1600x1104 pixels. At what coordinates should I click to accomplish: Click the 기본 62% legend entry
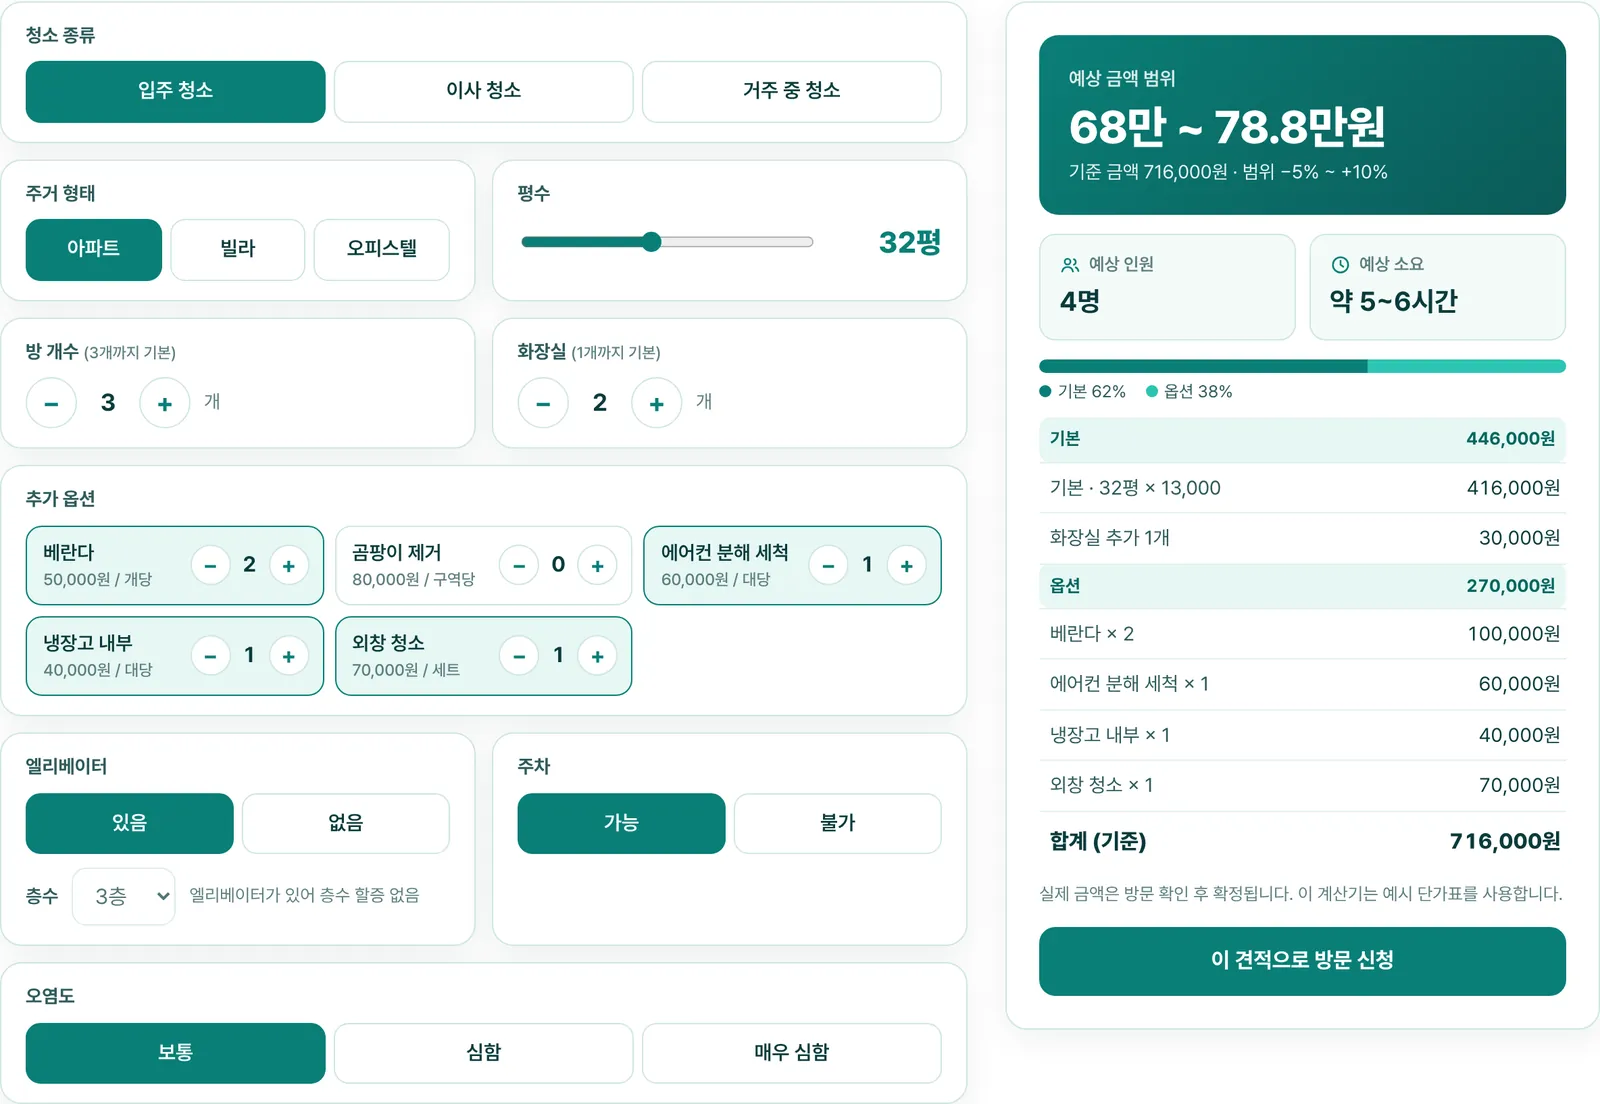(x=1083, y=392)
